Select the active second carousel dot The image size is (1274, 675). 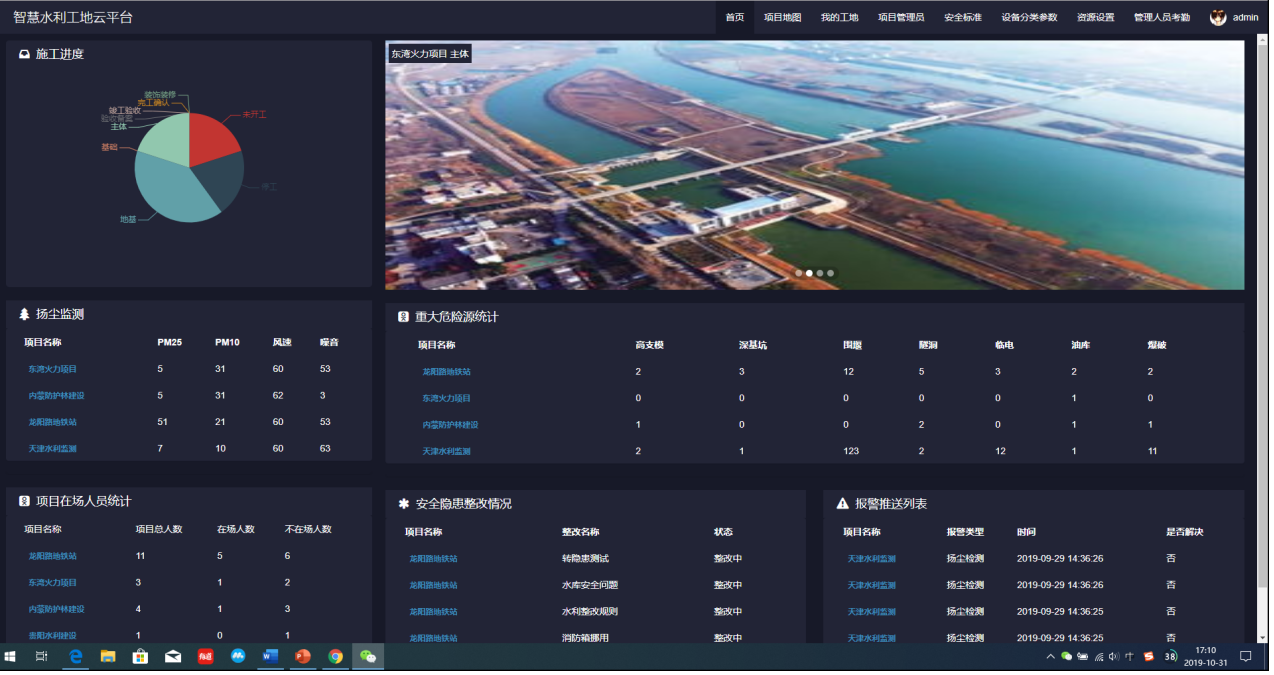pos(809,273)
